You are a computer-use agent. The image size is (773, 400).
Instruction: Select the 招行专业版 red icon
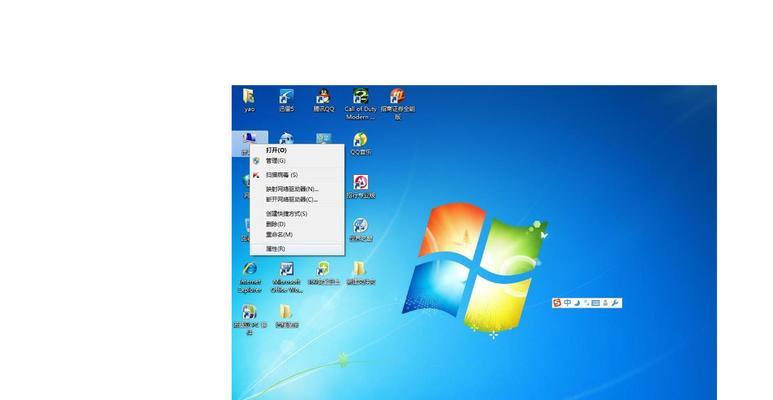point(360,186)
